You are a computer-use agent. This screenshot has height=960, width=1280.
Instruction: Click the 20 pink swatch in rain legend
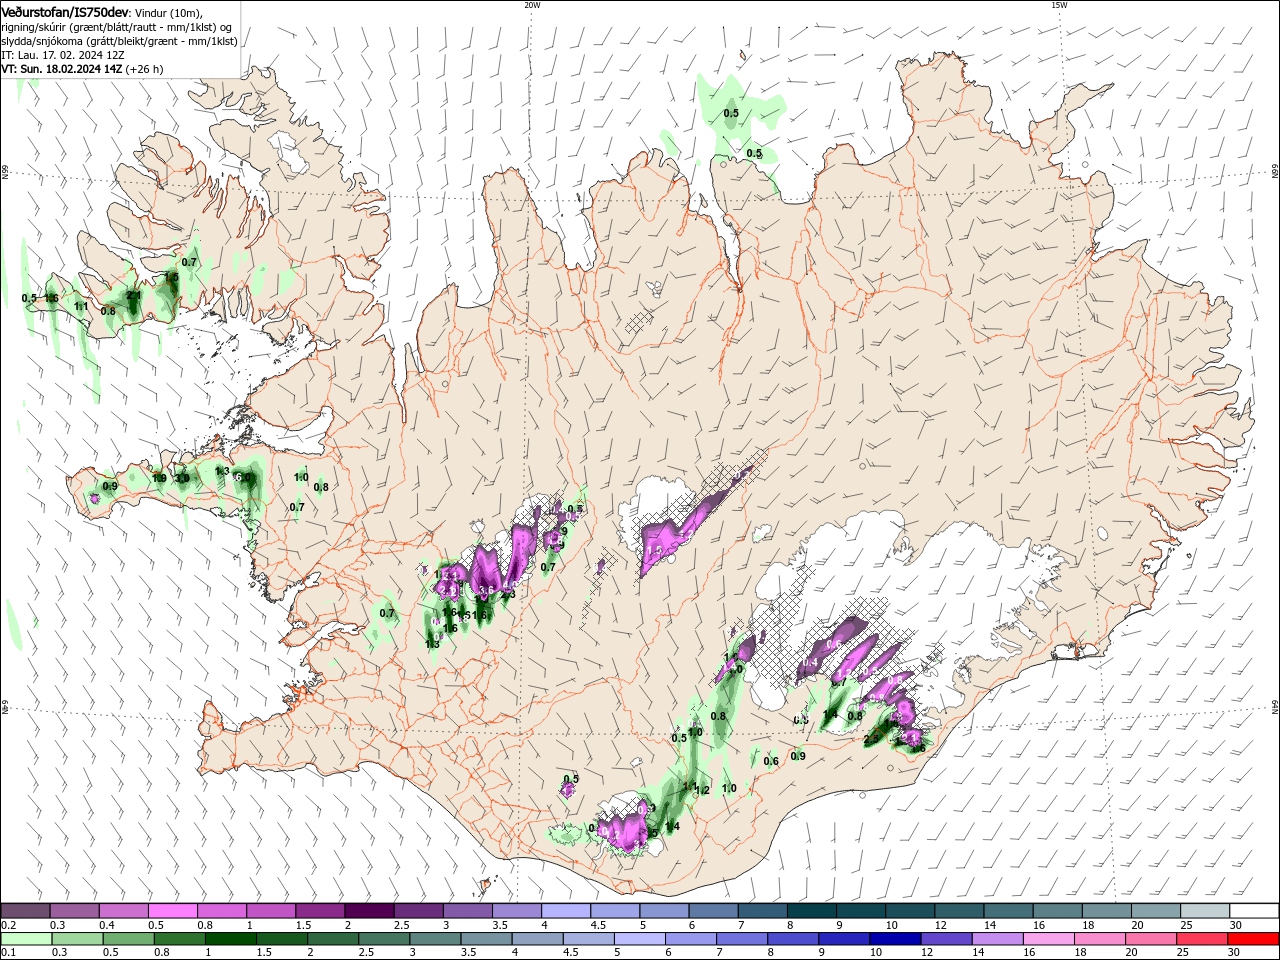pyautogui.click(x=1152, y=939)
